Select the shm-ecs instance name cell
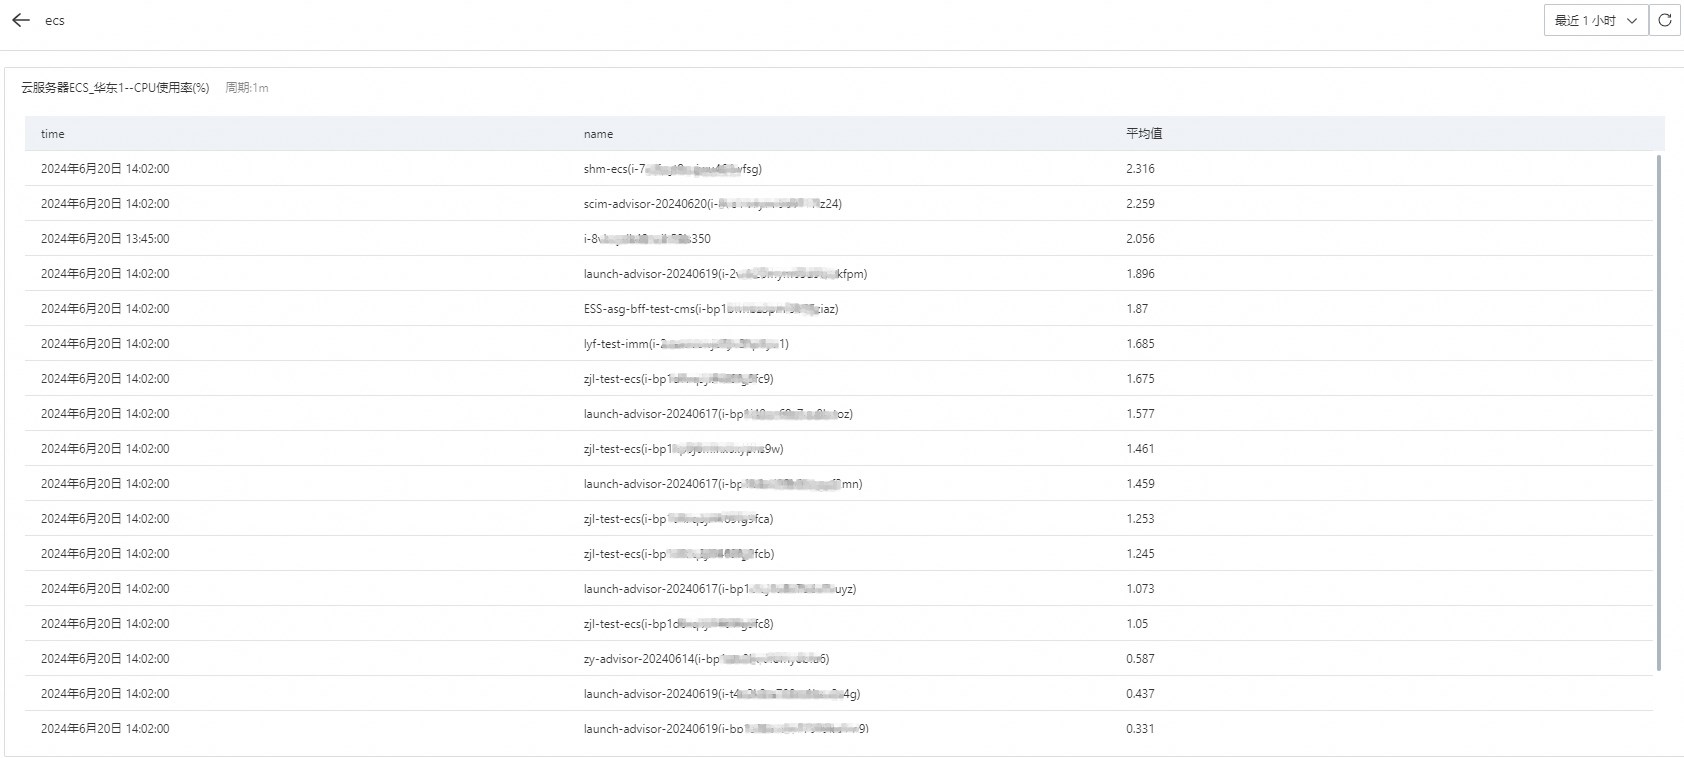Viewport: 1684px width, 758px height. 673,169
